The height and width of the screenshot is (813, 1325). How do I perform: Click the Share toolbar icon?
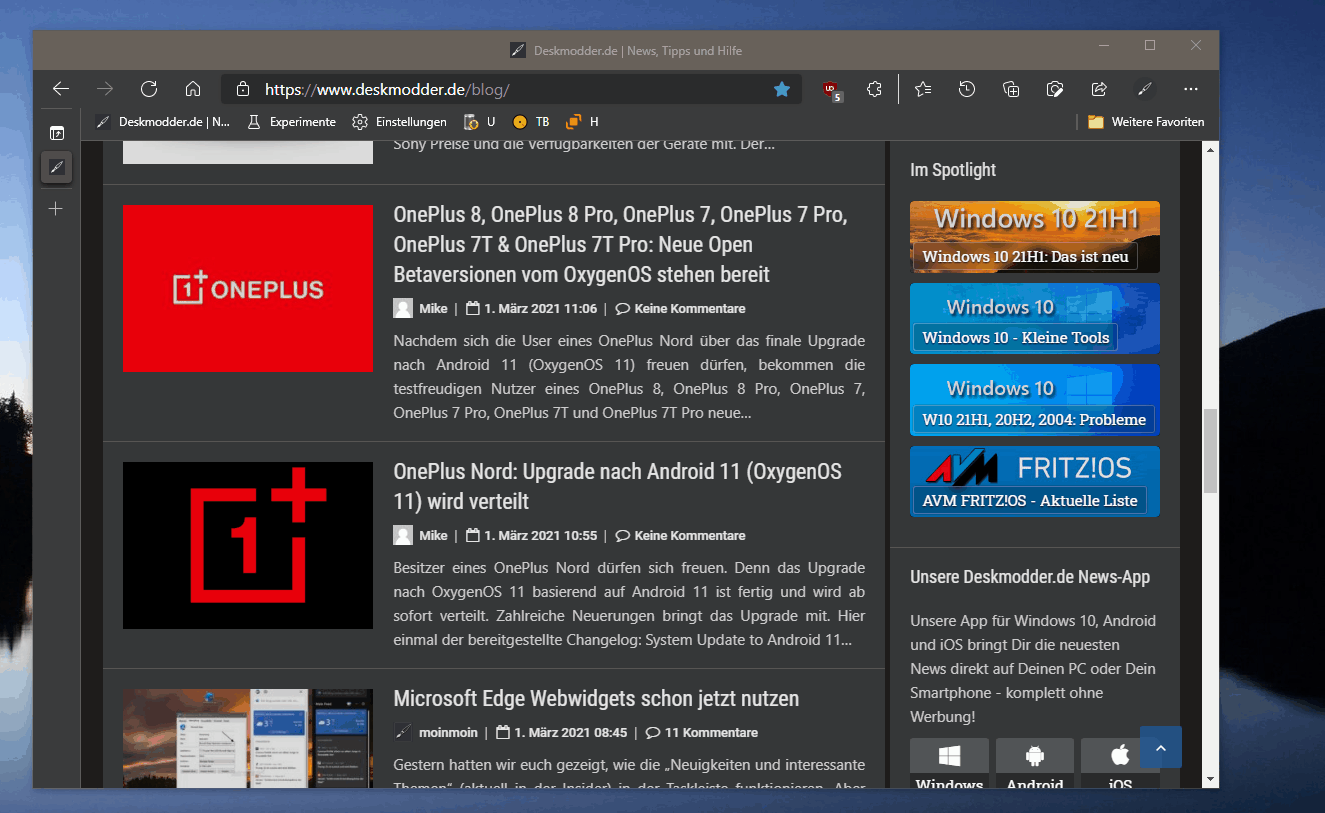[x=1099, y=89]
